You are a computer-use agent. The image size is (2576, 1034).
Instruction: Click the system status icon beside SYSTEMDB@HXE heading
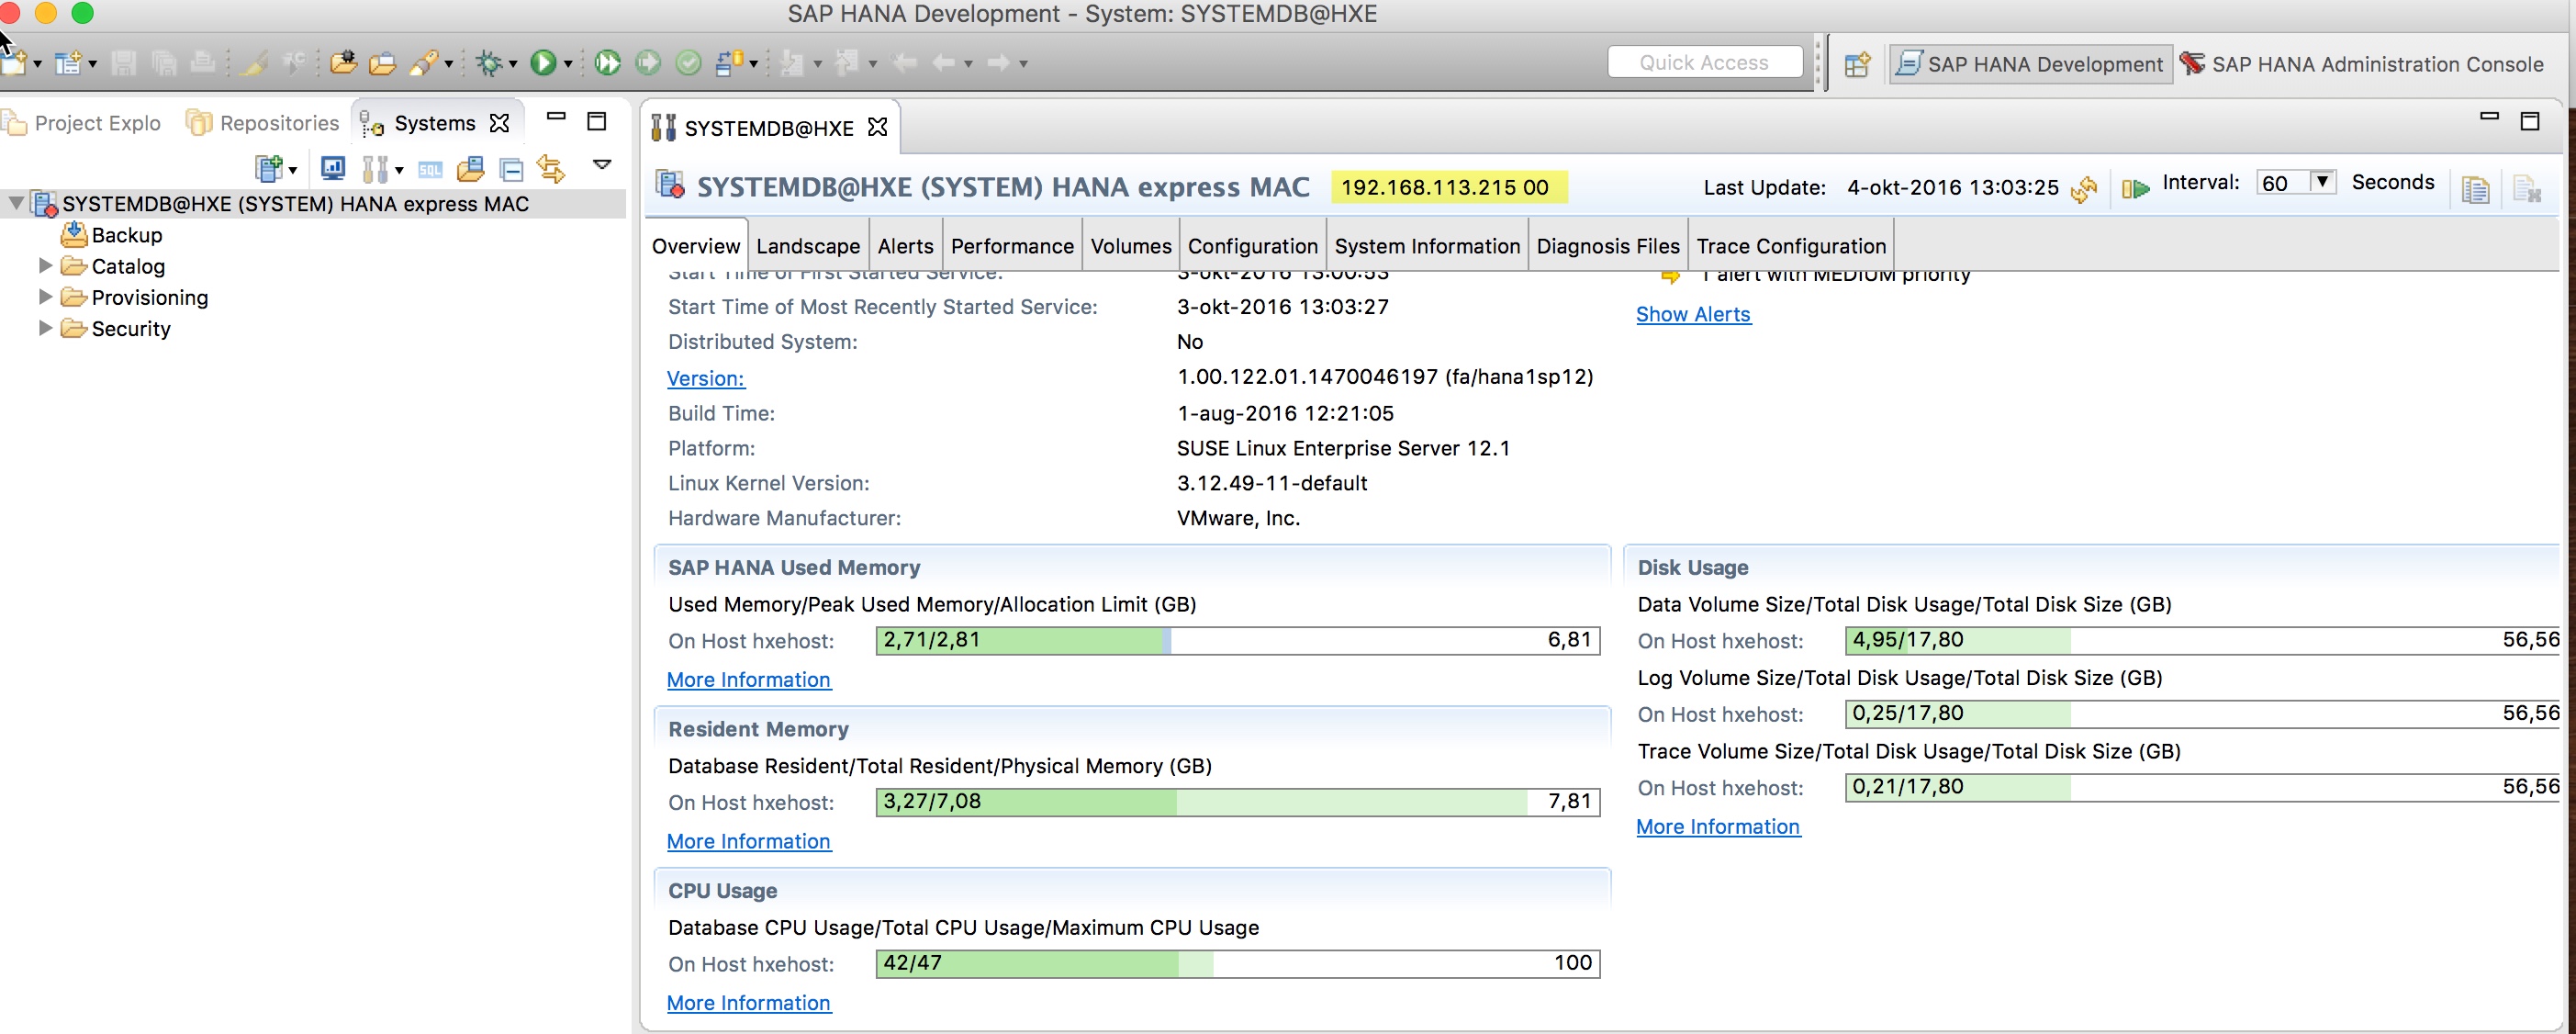pyautogui.click(x=670, y=185)
